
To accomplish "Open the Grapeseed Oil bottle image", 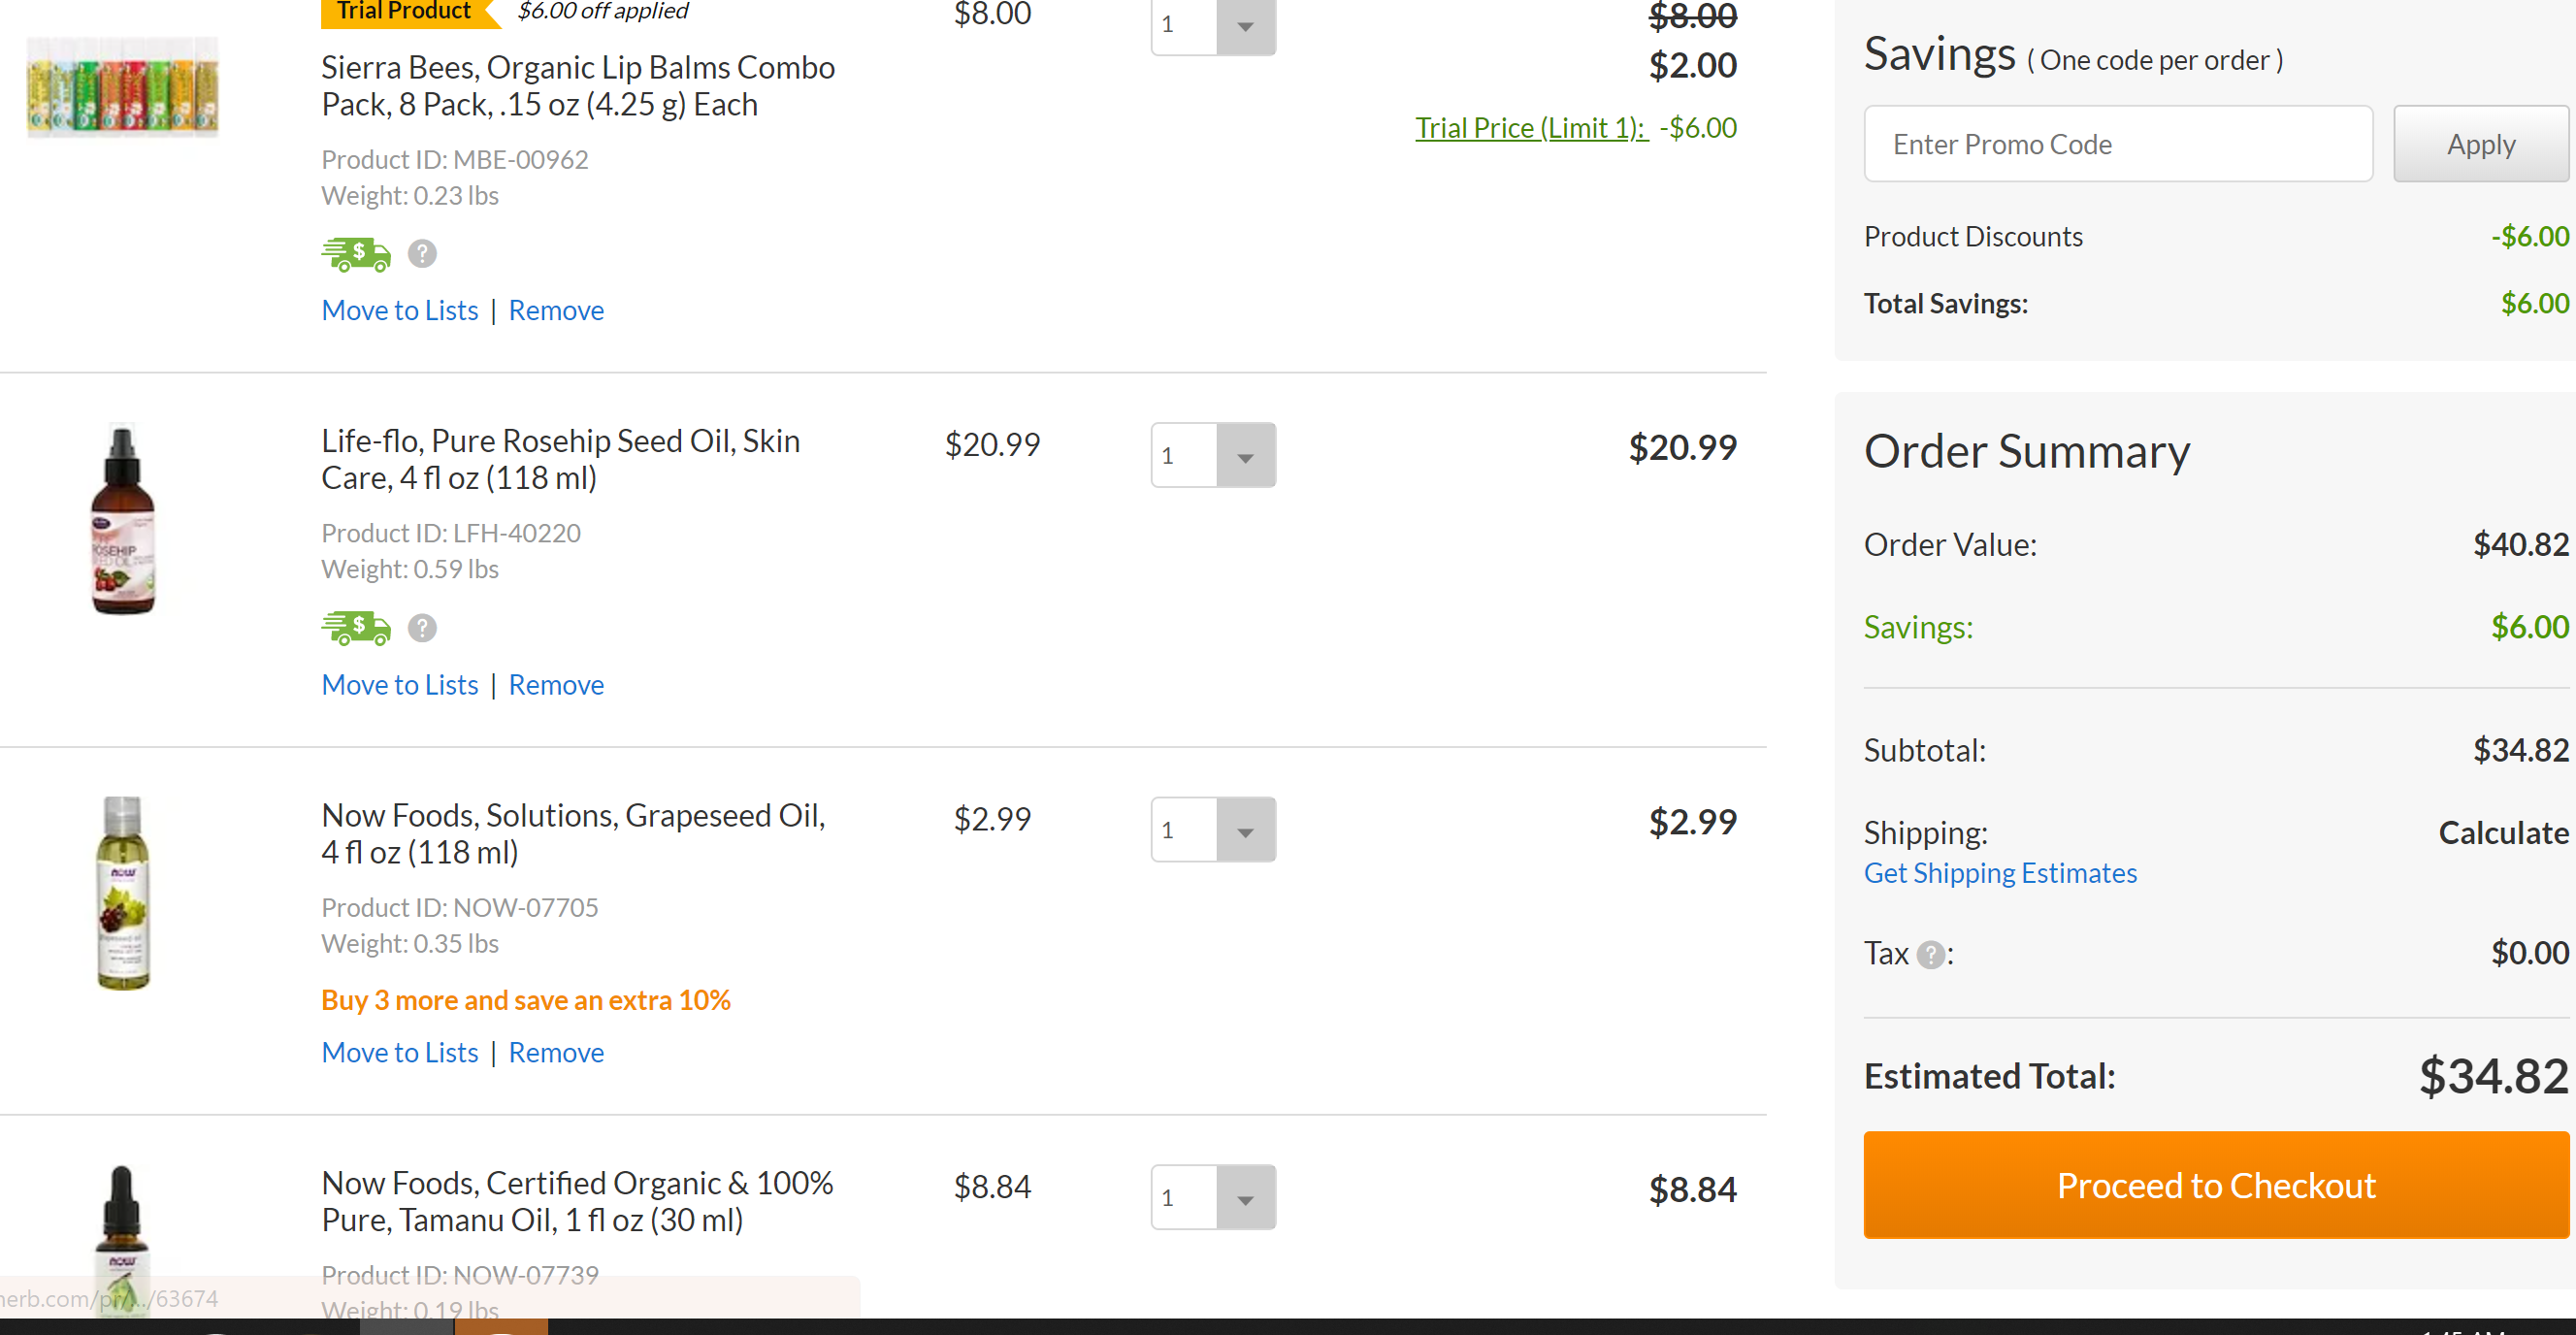I will 122,893.
